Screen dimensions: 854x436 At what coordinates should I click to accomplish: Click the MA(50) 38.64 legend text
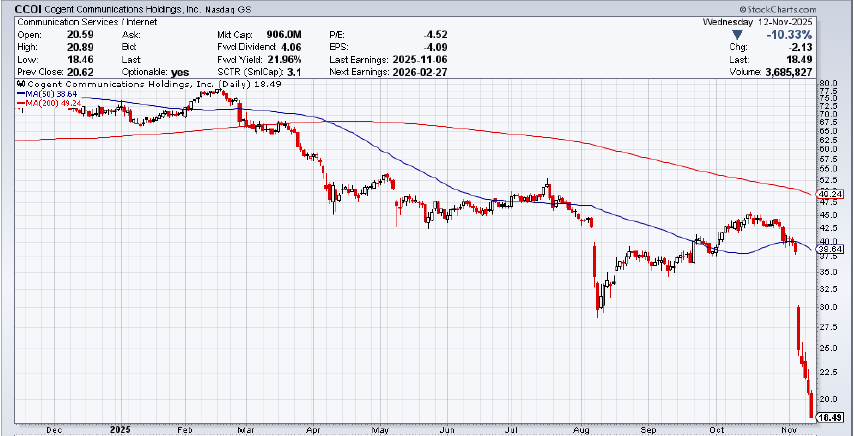49,94
